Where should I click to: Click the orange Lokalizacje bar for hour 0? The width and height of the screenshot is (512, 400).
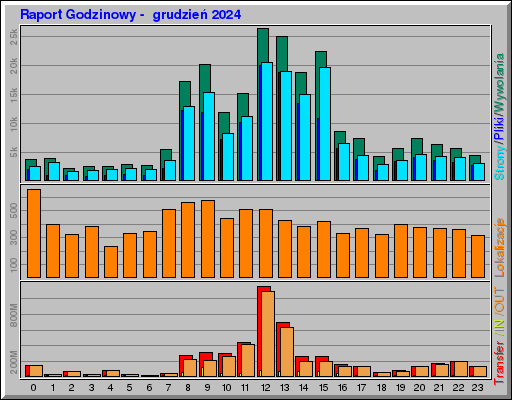pos(34,233)
